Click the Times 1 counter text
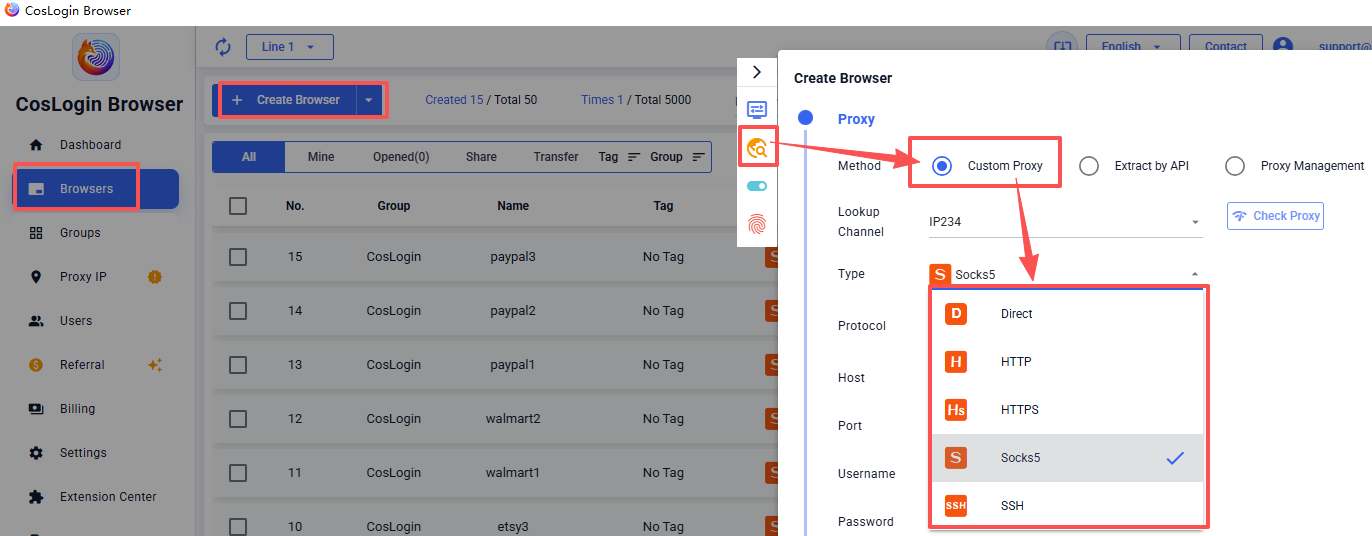The width and height of the screenshot is (1372, 536). click(602, 100)
